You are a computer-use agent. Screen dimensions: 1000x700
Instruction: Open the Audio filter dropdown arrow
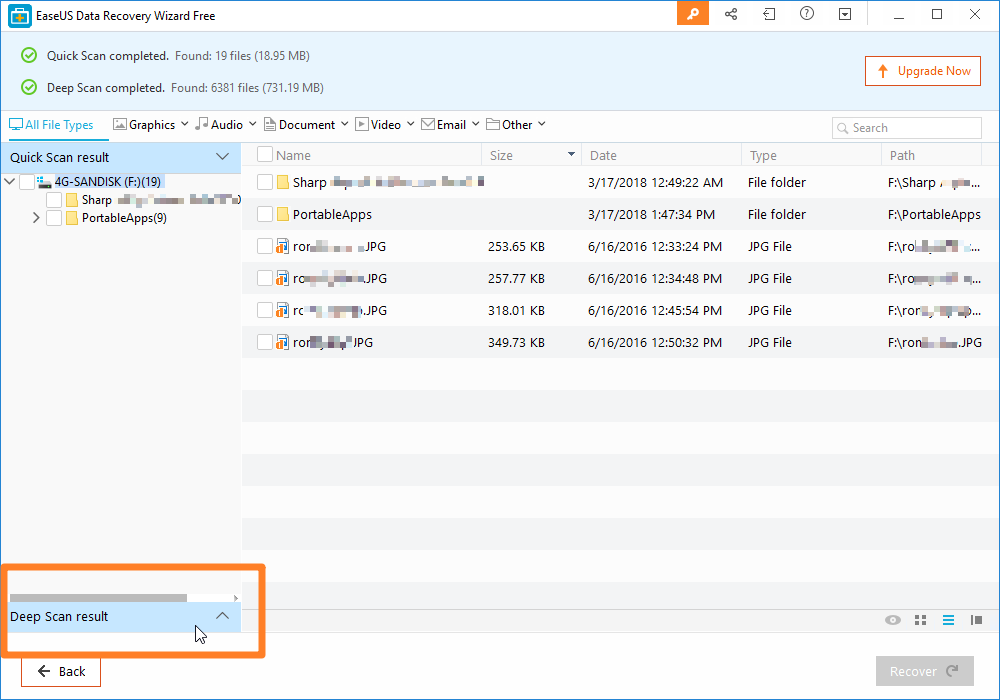(x=253, y=124)
